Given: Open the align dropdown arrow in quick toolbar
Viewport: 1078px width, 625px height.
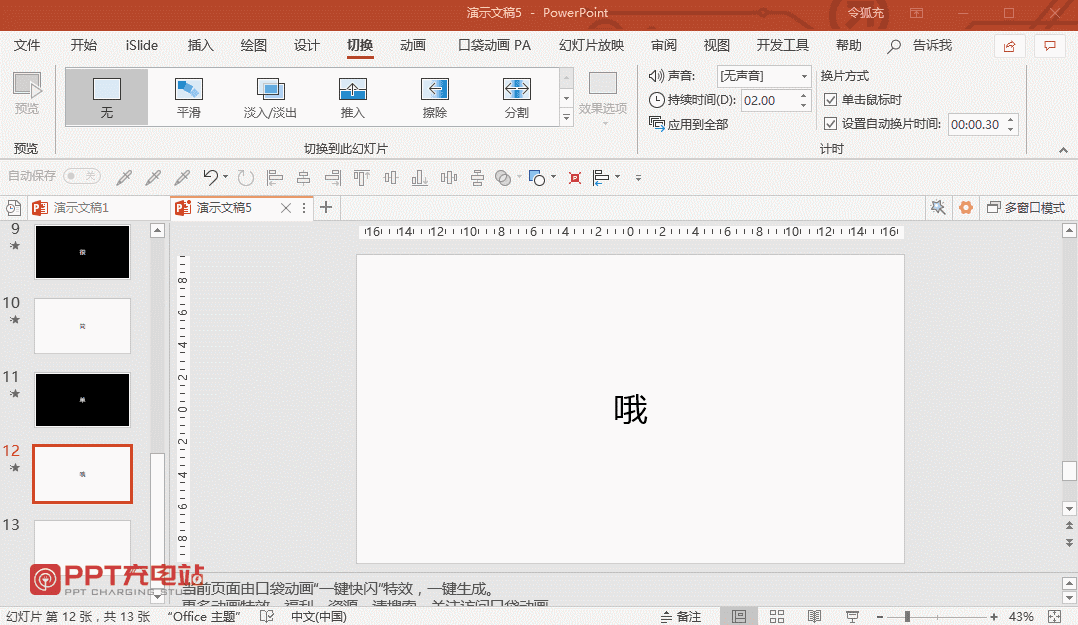Looking at the screenshot, I should [x=617, y=177].
